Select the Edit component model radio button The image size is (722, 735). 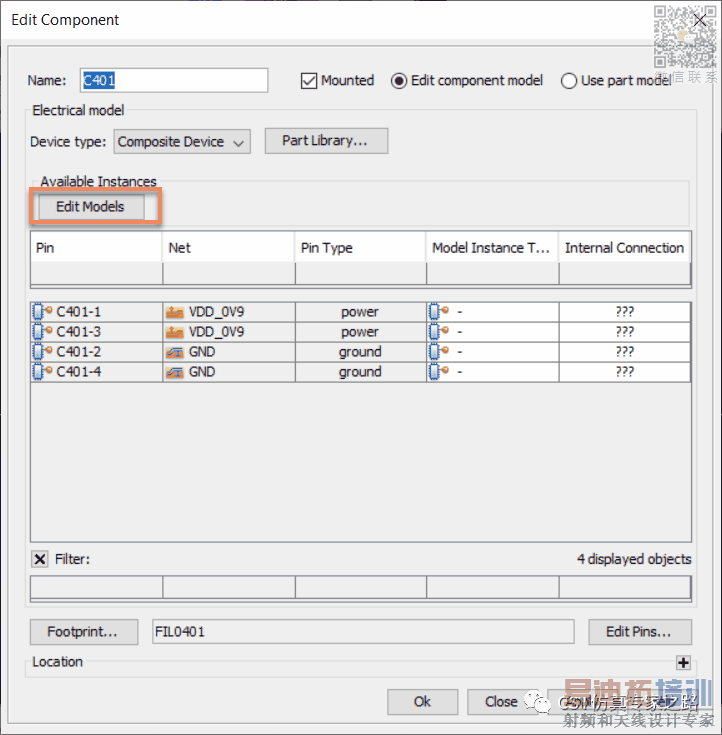click(x=399, y=81)
